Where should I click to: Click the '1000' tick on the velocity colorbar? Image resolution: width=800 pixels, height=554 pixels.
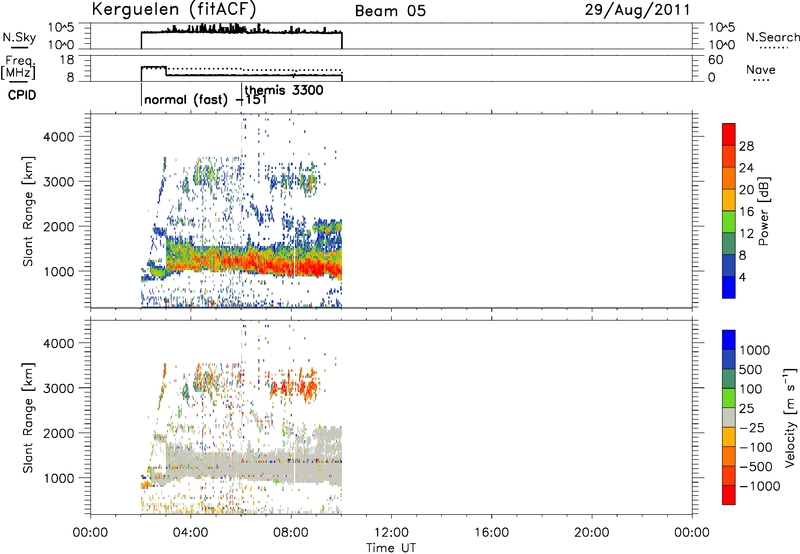click(755, 350)
